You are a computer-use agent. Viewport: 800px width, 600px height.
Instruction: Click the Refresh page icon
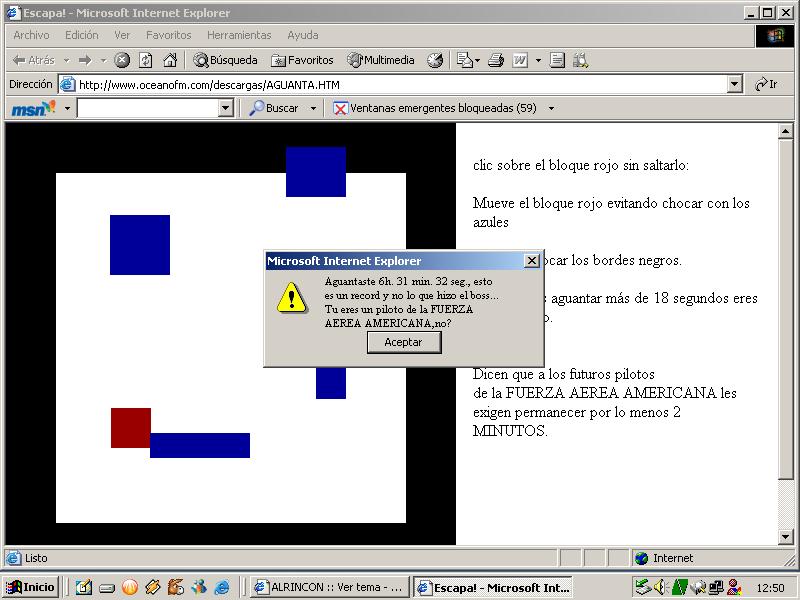coord(145,60)
